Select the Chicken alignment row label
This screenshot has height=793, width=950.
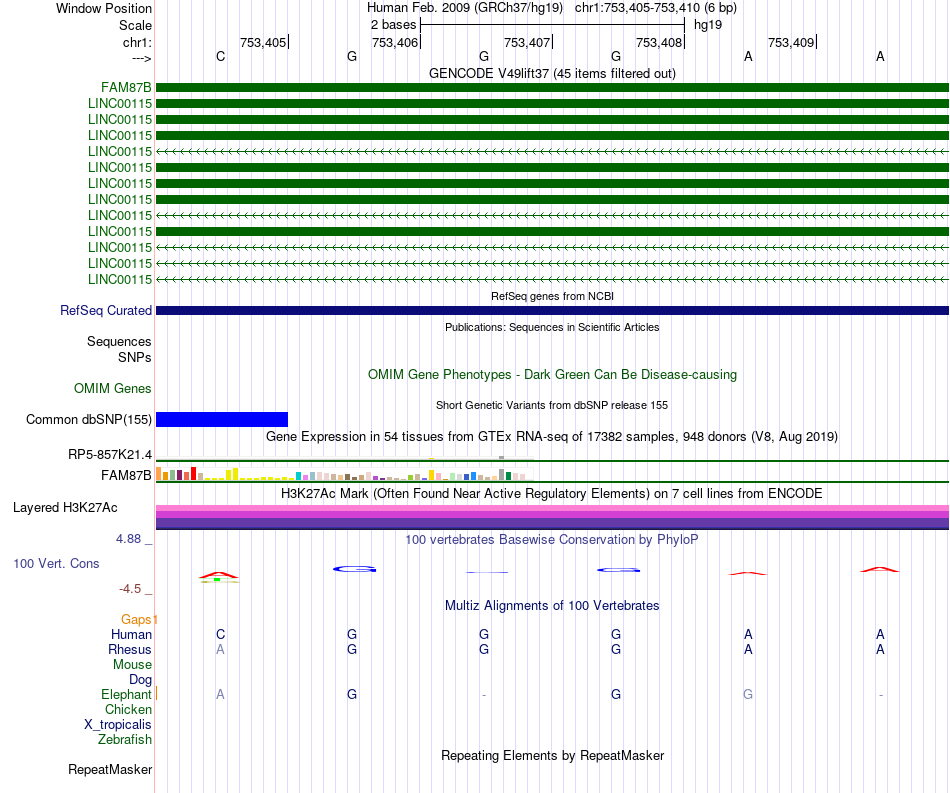(128, 709)
